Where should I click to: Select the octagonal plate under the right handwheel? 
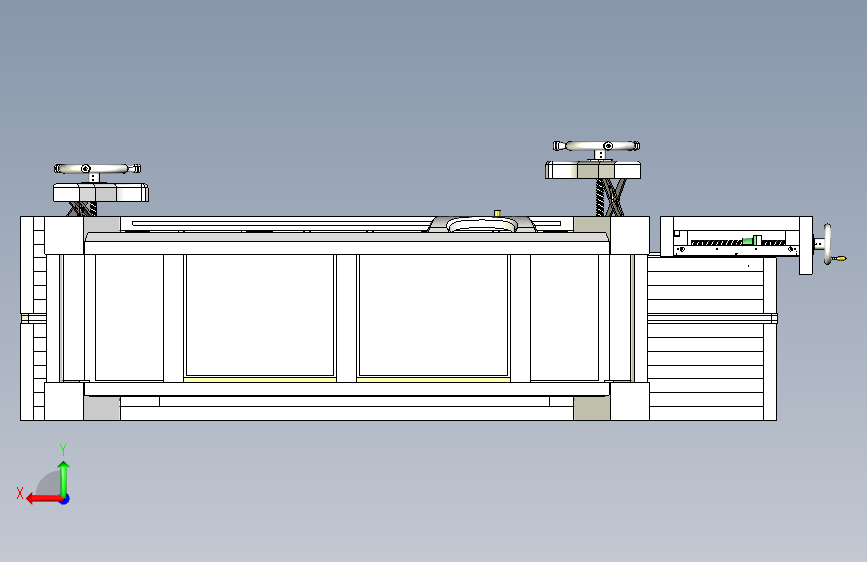pos(593,170)
